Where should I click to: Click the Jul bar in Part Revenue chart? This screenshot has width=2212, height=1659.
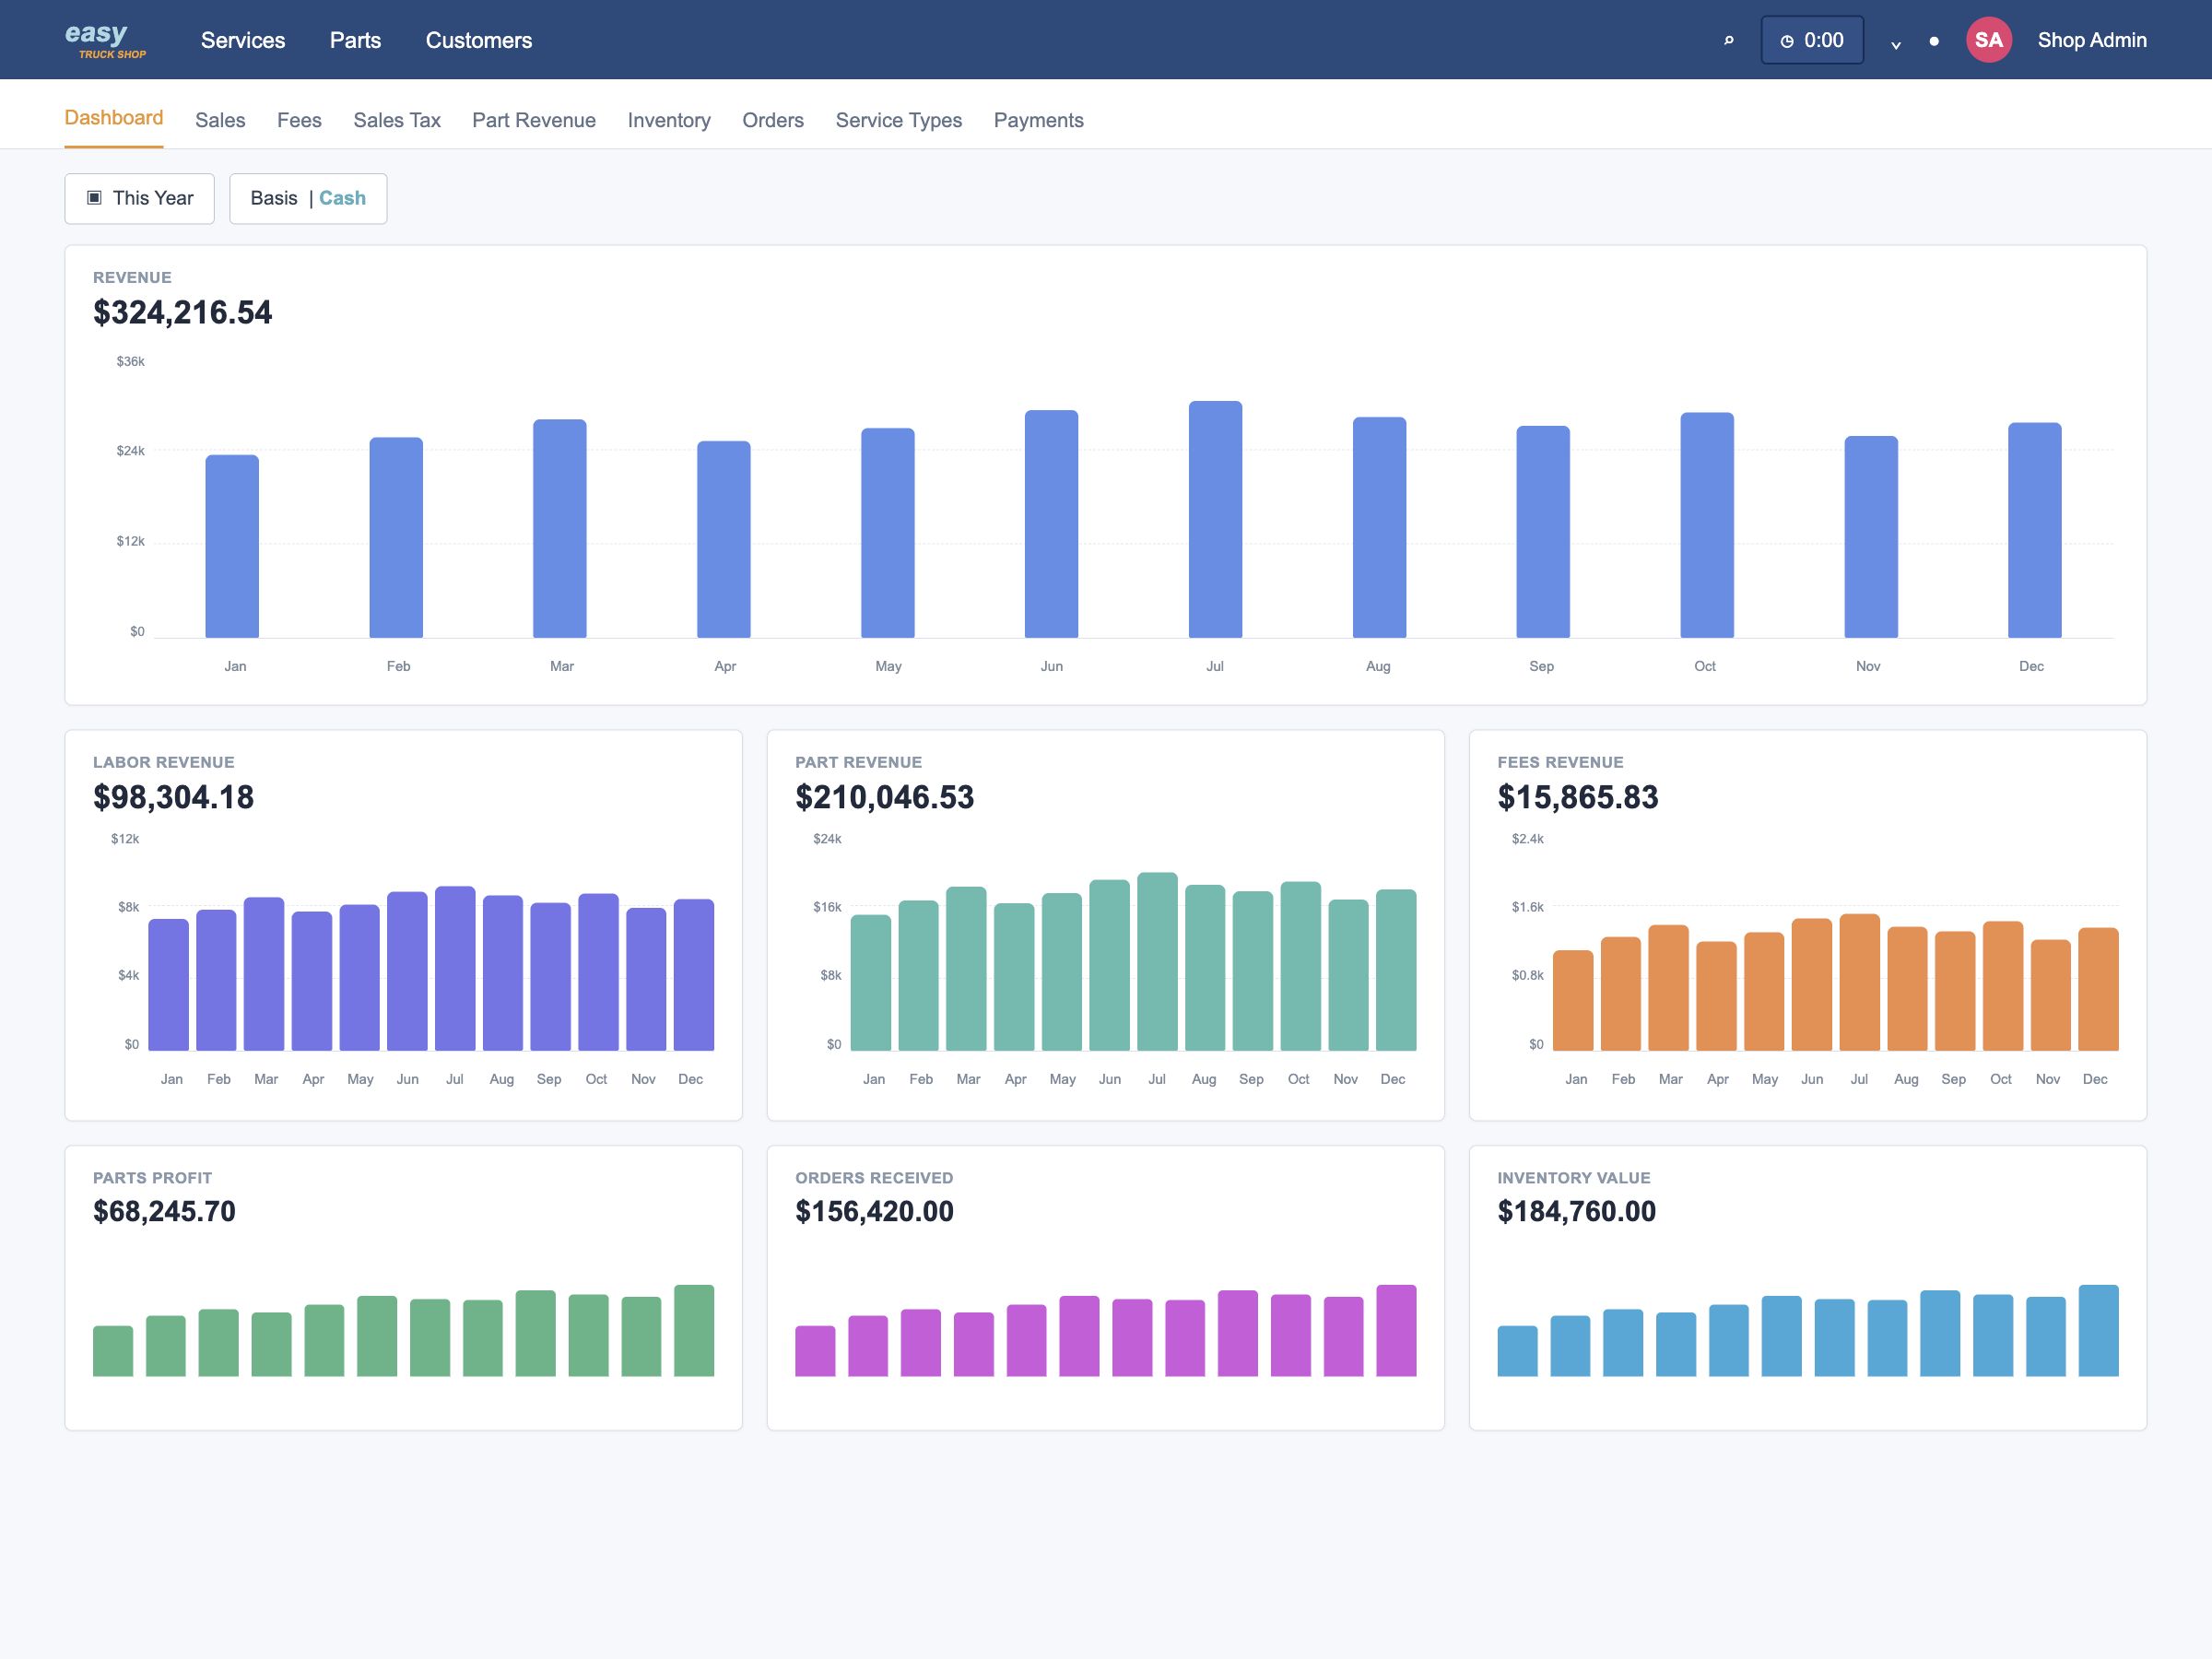pos(1157,962)
